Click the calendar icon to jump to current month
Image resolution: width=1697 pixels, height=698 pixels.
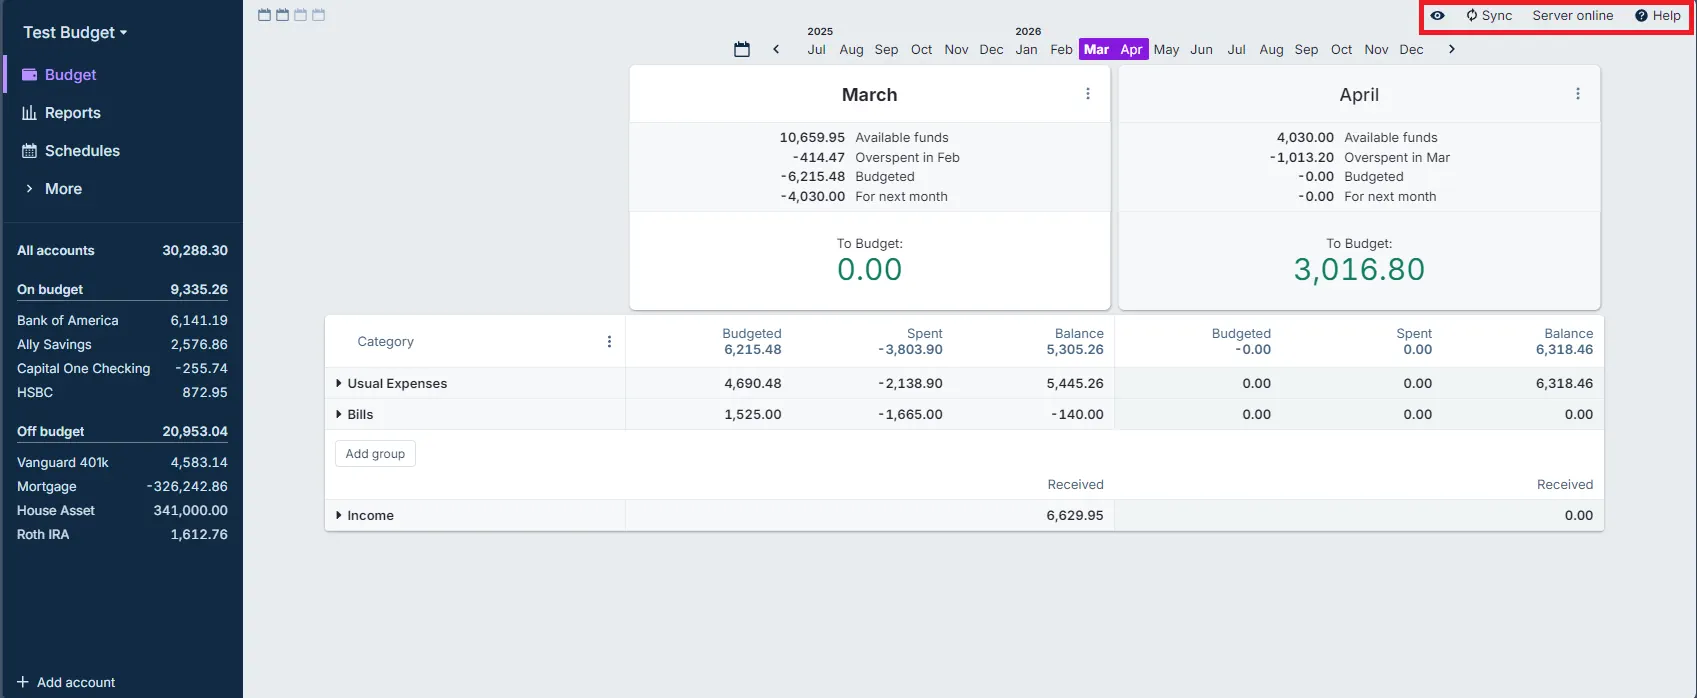point(741,49)
